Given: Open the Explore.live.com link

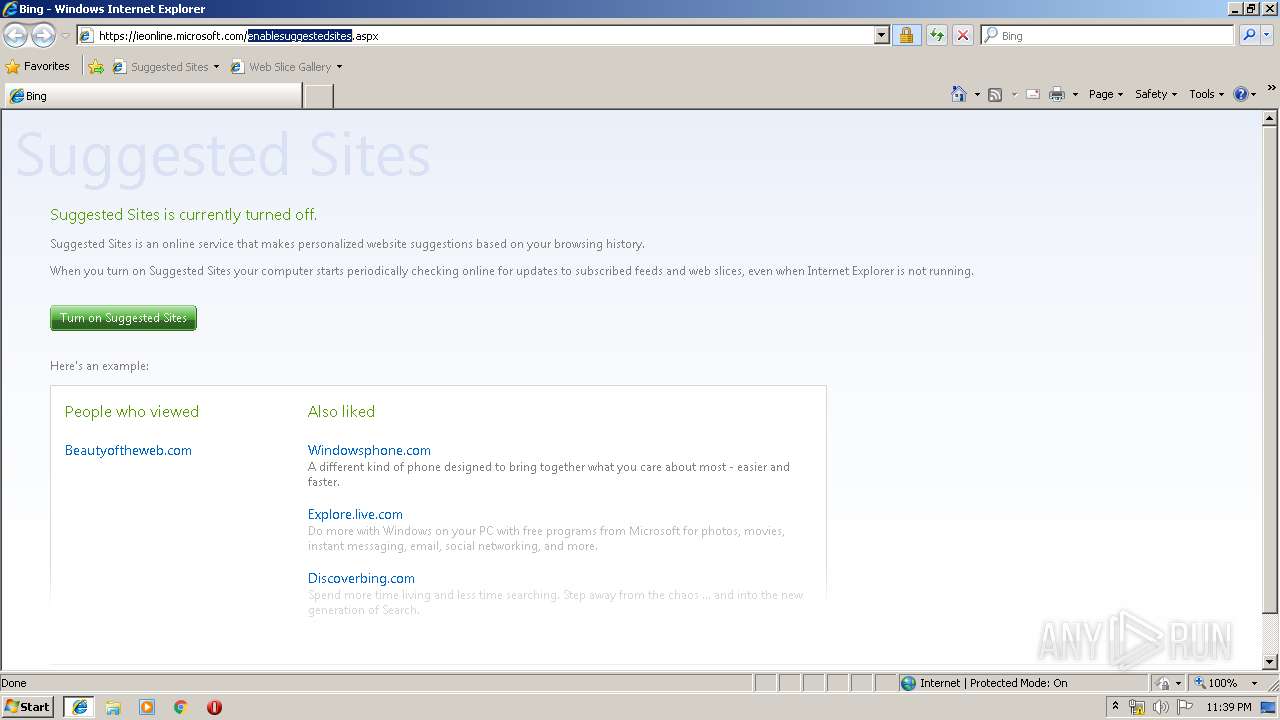Looking at the screenshot, I should [x=355, y=514].
